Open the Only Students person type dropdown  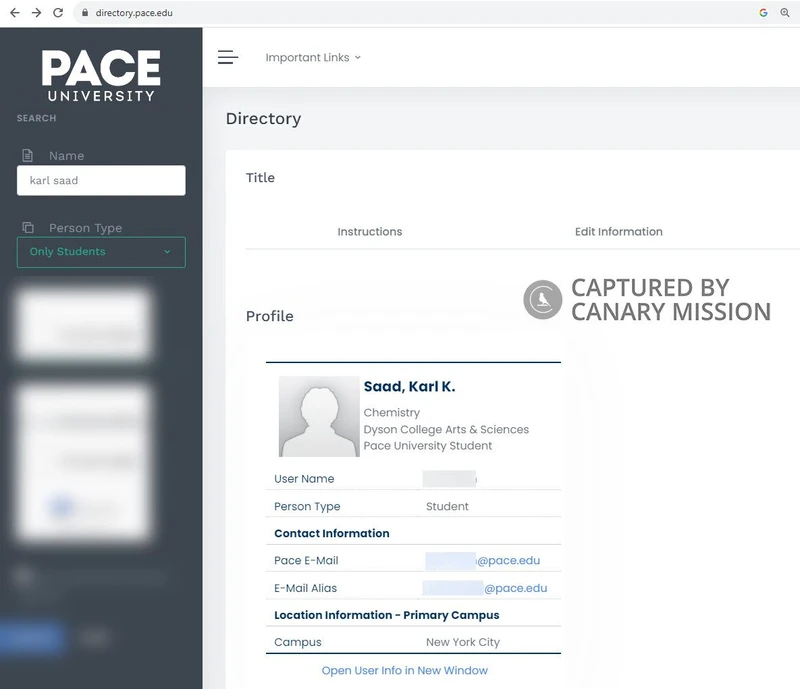pos(101,252)
